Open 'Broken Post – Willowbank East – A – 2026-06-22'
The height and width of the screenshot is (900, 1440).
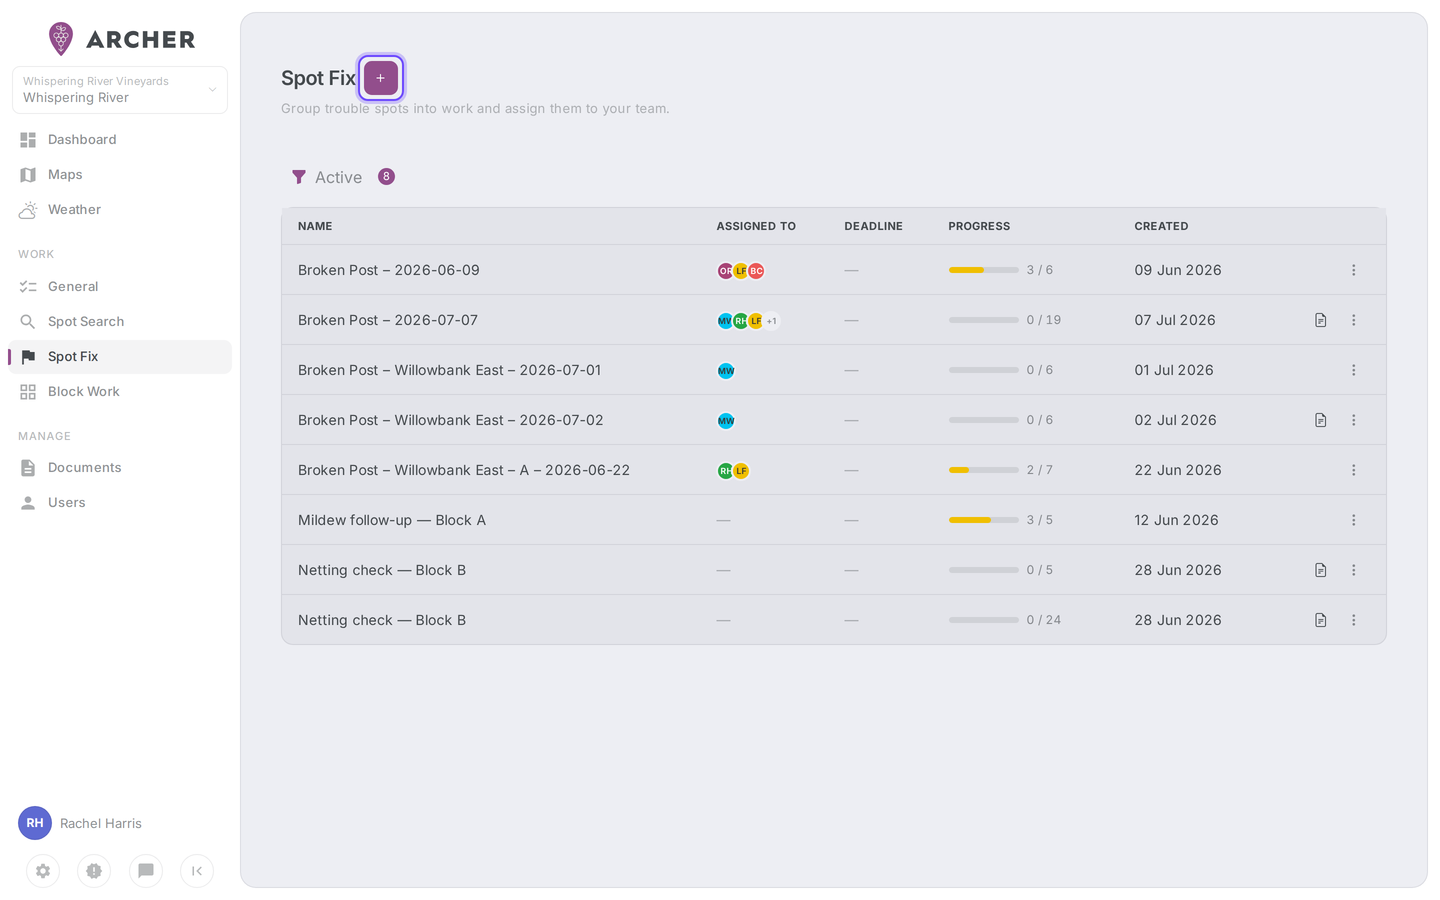pos(464,470)
